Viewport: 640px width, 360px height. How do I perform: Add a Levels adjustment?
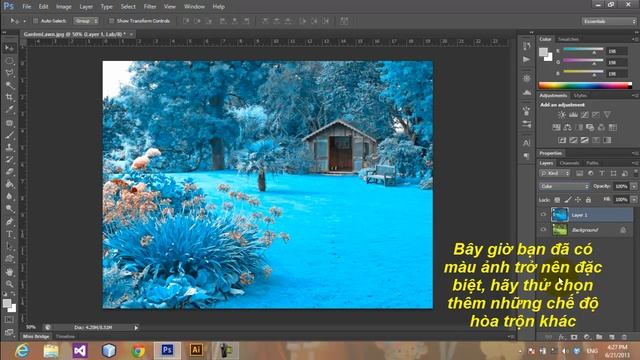coord(573,115)
